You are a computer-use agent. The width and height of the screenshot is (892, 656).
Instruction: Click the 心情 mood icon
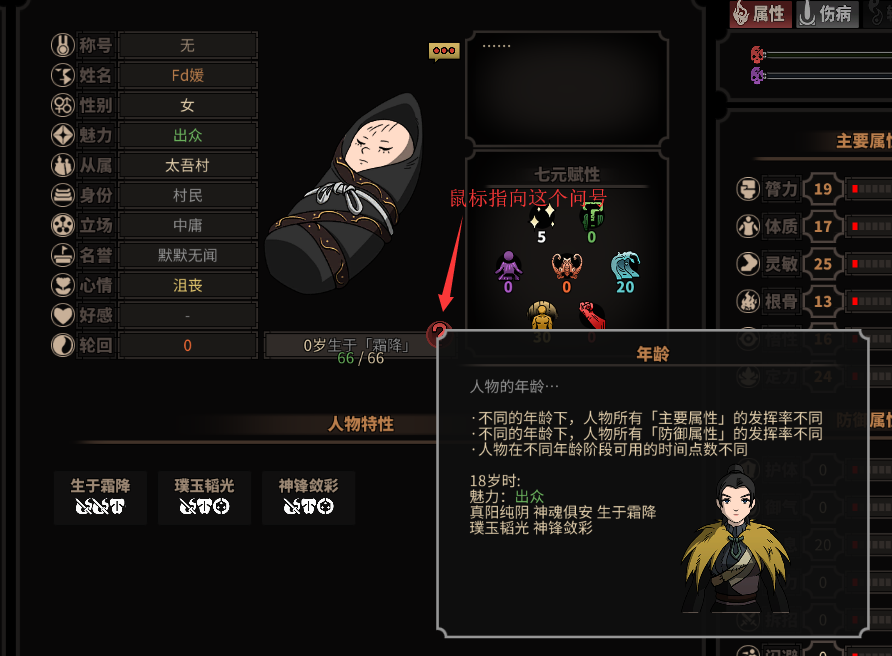(63, 285)
